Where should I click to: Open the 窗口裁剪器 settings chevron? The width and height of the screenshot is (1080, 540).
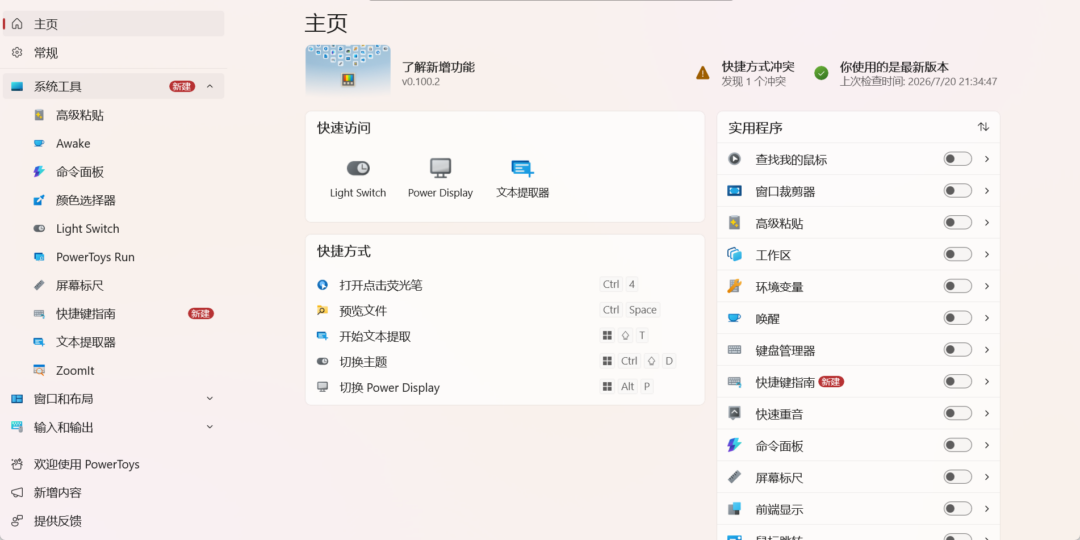coord(986,191)
